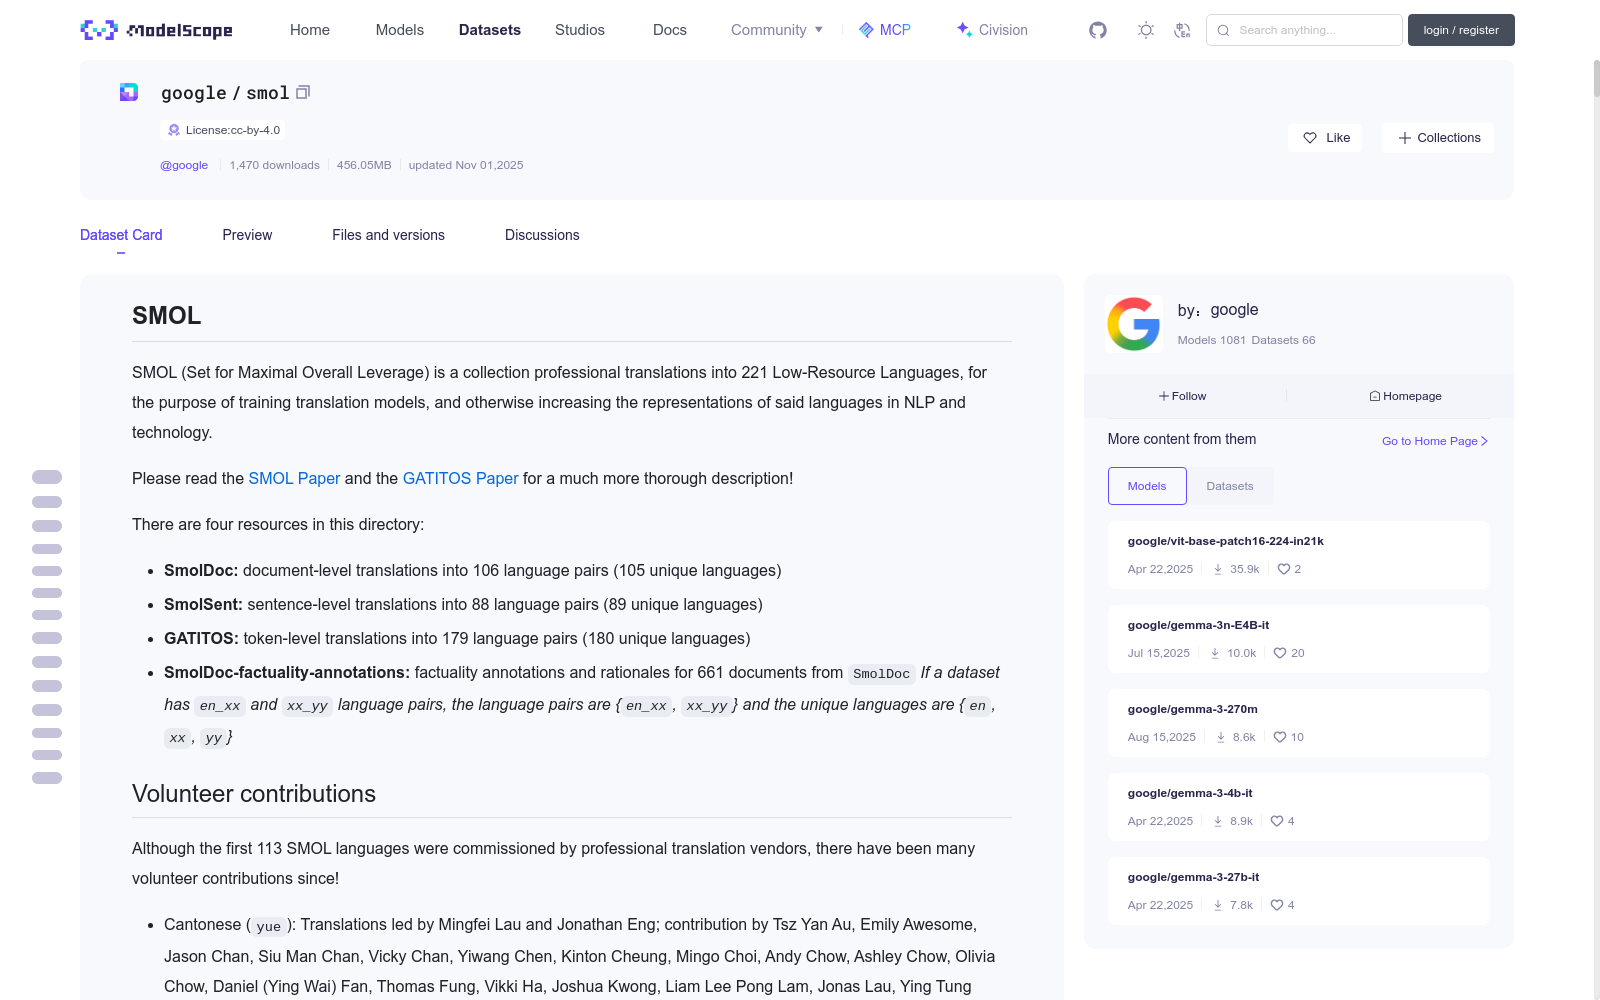Viewport: 1600px width, 1000px height.
Task: Switch to the Preview tab
Action: click(247, 235)
